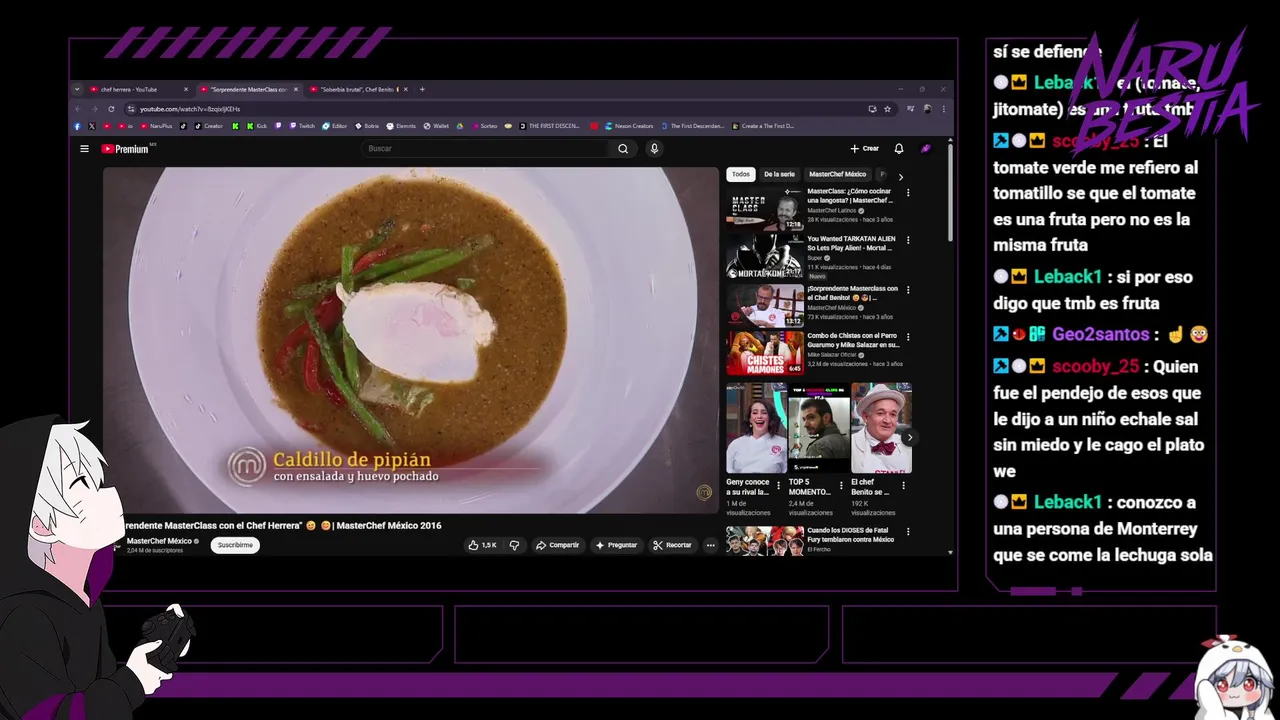Open the YouTube guide hamburger menu
Image resolution: width=1280 pixels, height=720 pixels.
coord(84,149)
